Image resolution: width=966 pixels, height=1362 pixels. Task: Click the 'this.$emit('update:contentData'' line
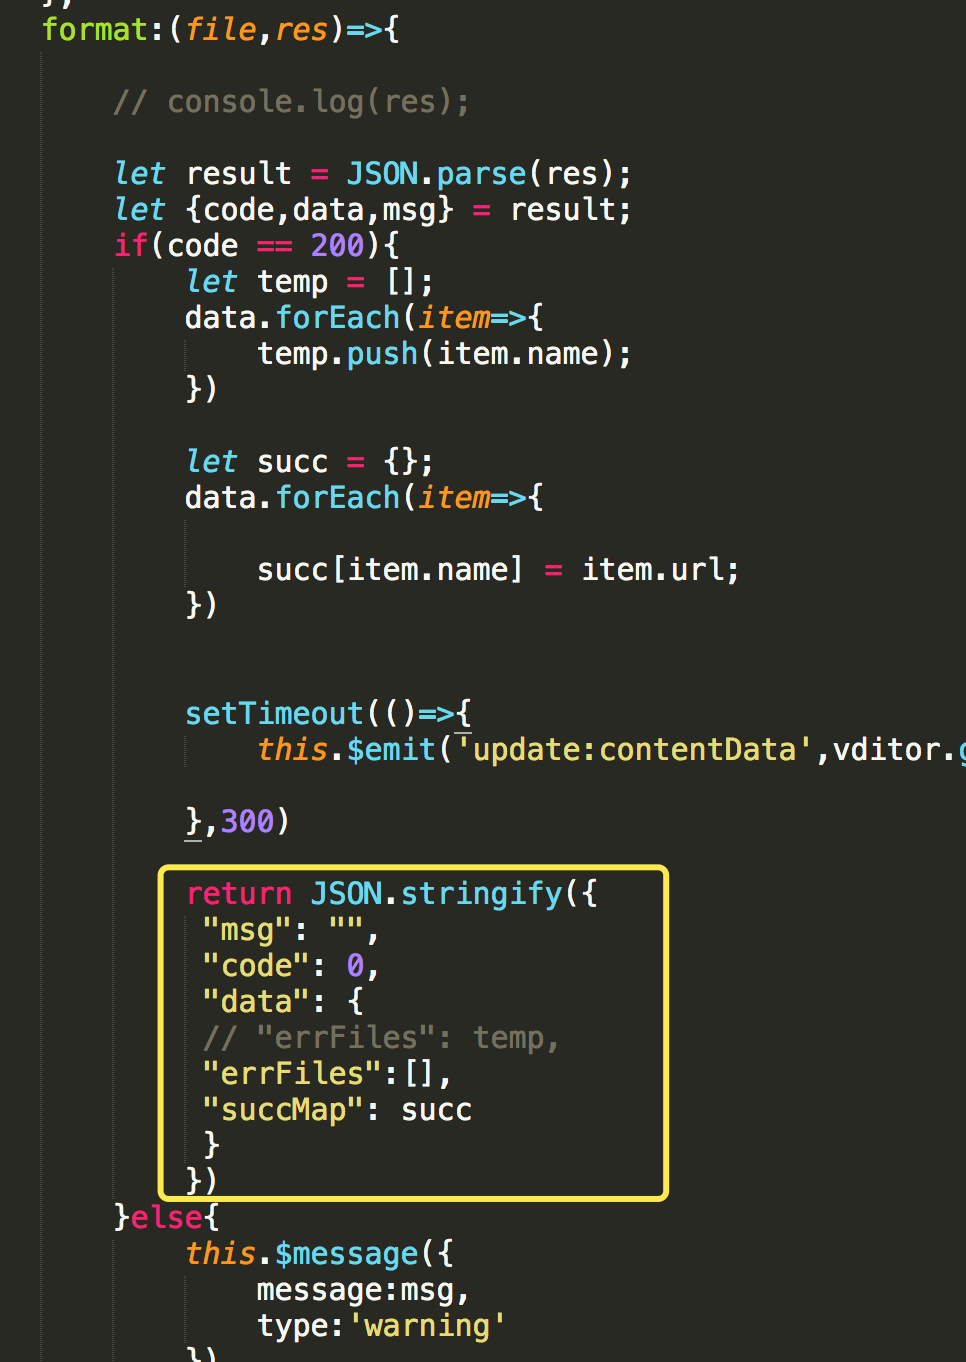pyautogui.click(x=611, y=750)
